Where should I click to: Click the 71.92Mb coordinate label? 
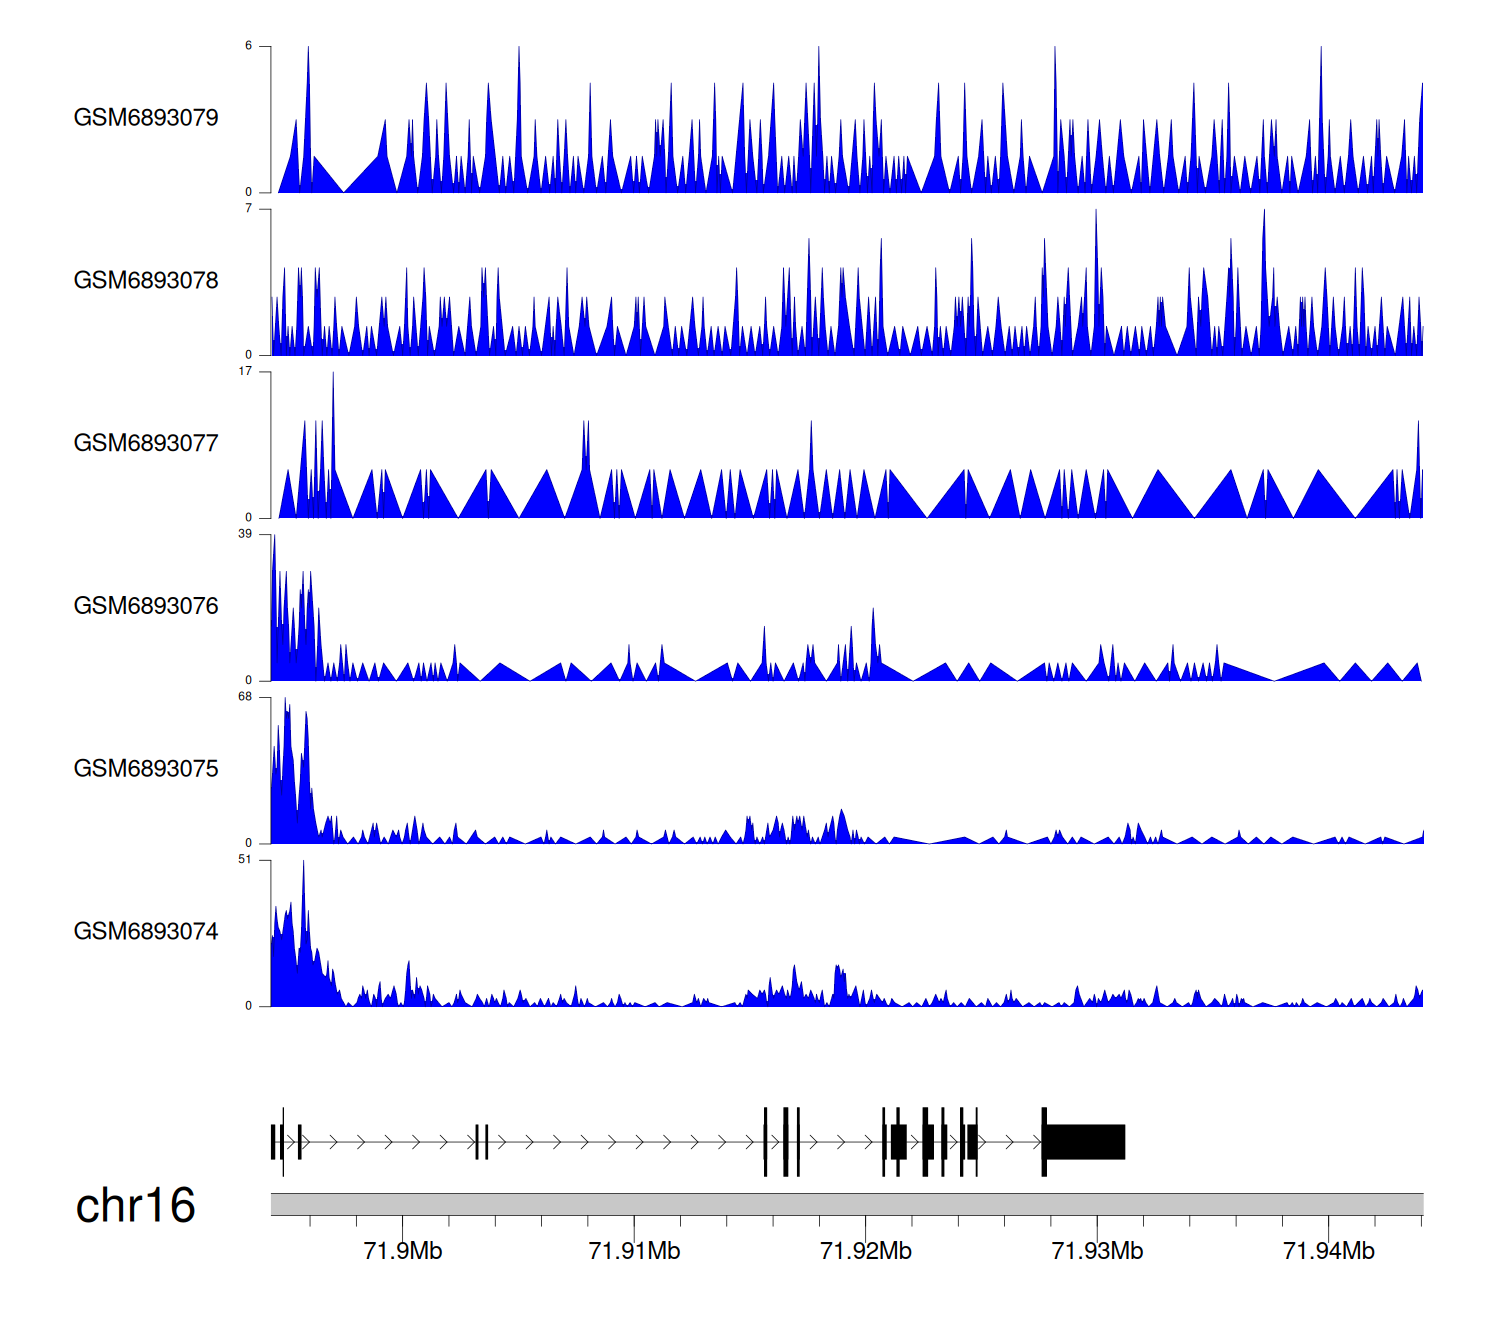[x=866, y=1251]
